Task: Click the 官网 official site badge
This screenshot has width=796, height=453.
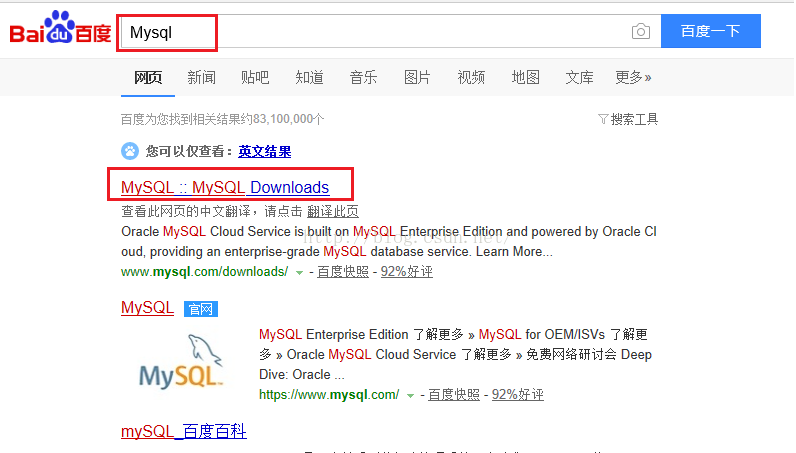Action: point(201,309)
